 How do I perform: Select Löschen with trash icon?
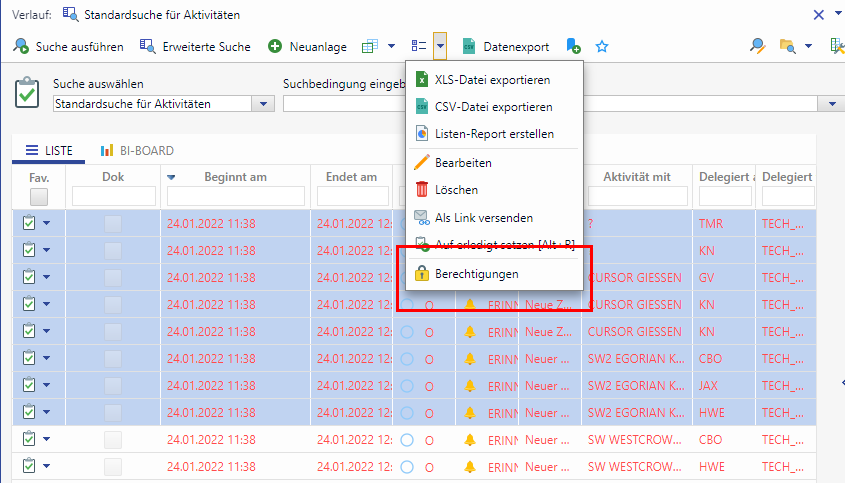coord(456,189)
